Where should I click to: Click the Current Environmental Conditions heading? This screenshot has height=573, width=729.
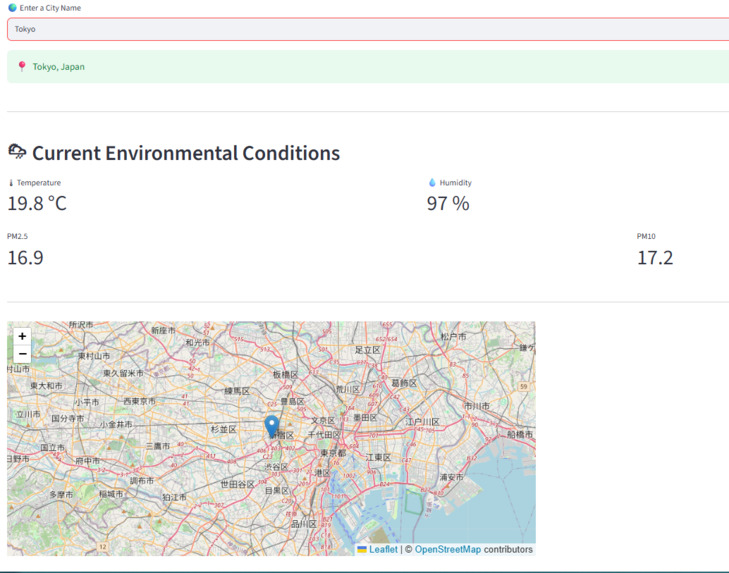point(186,153)
